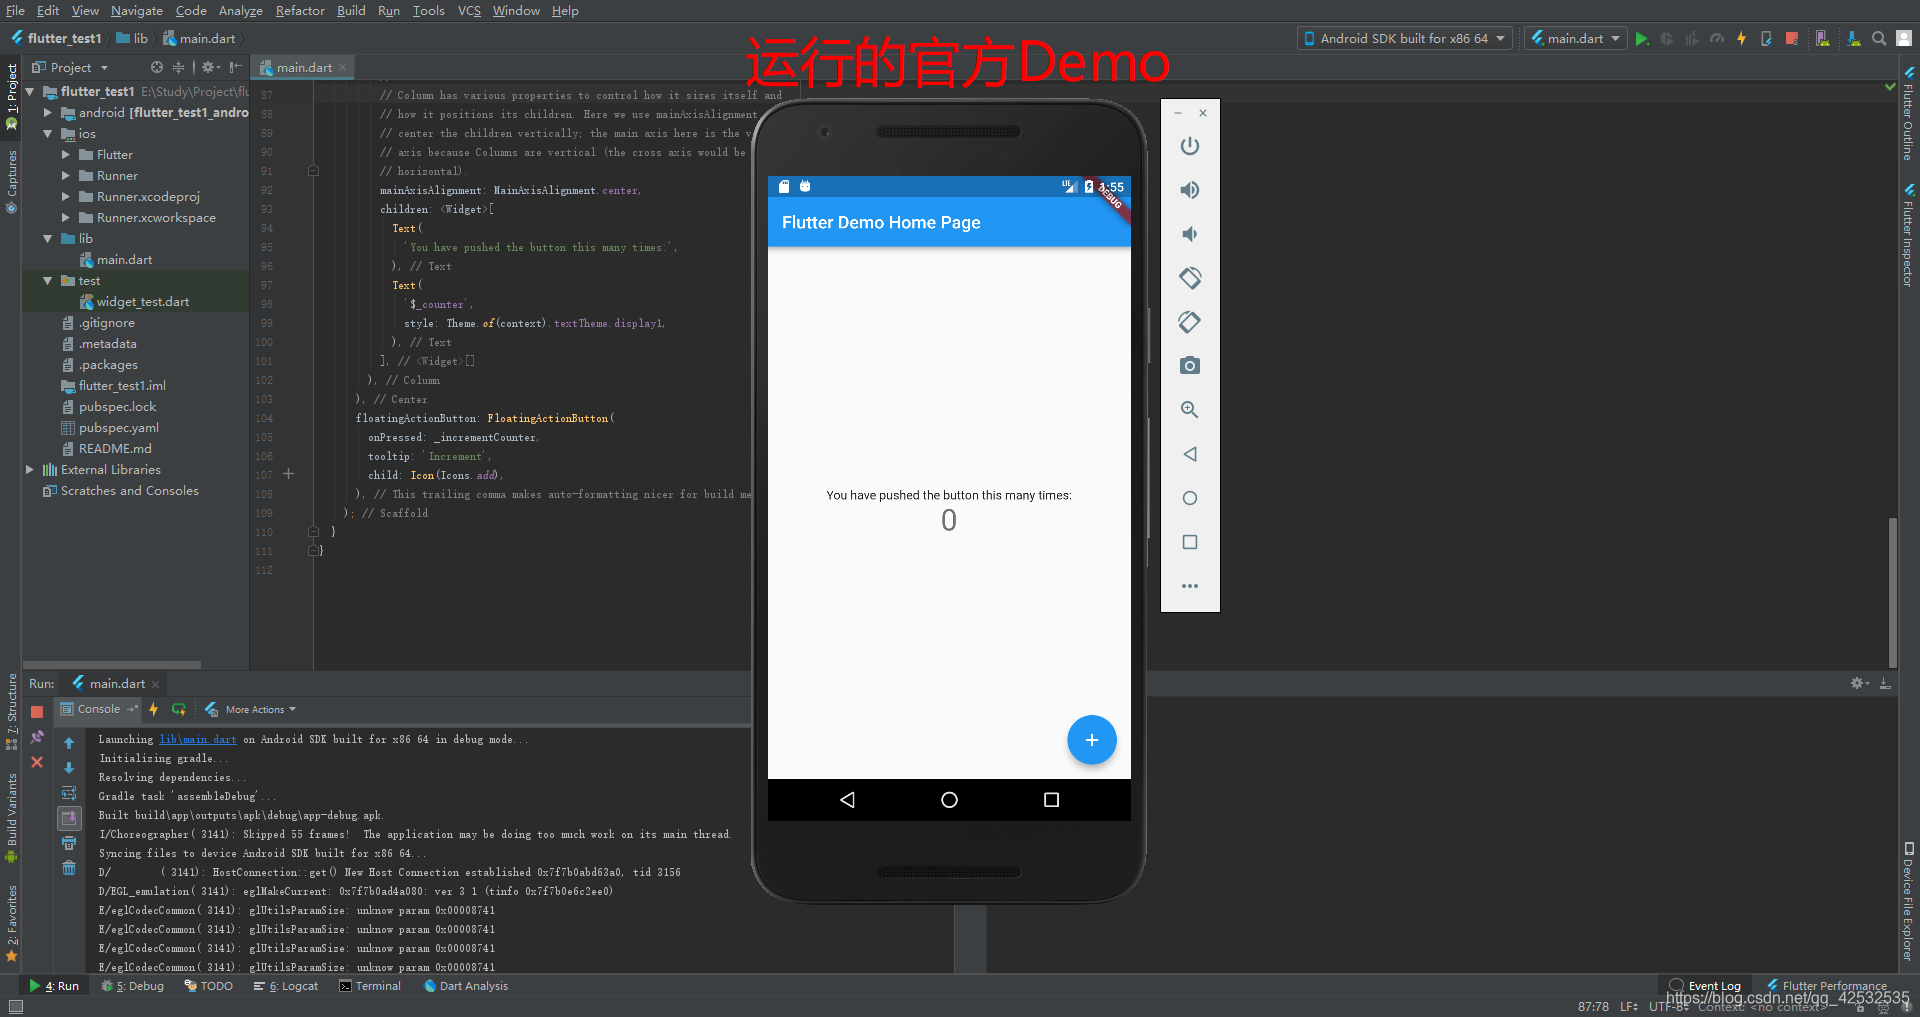
Task: Click emulator sidebar Home circle
Action: coord(1189,498)
